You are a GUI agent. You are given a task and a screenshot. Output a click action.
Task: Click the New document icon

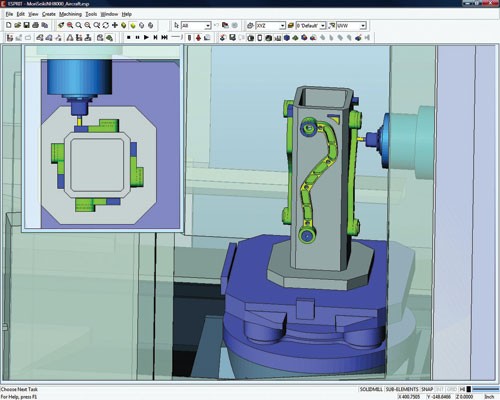(9, 25)
